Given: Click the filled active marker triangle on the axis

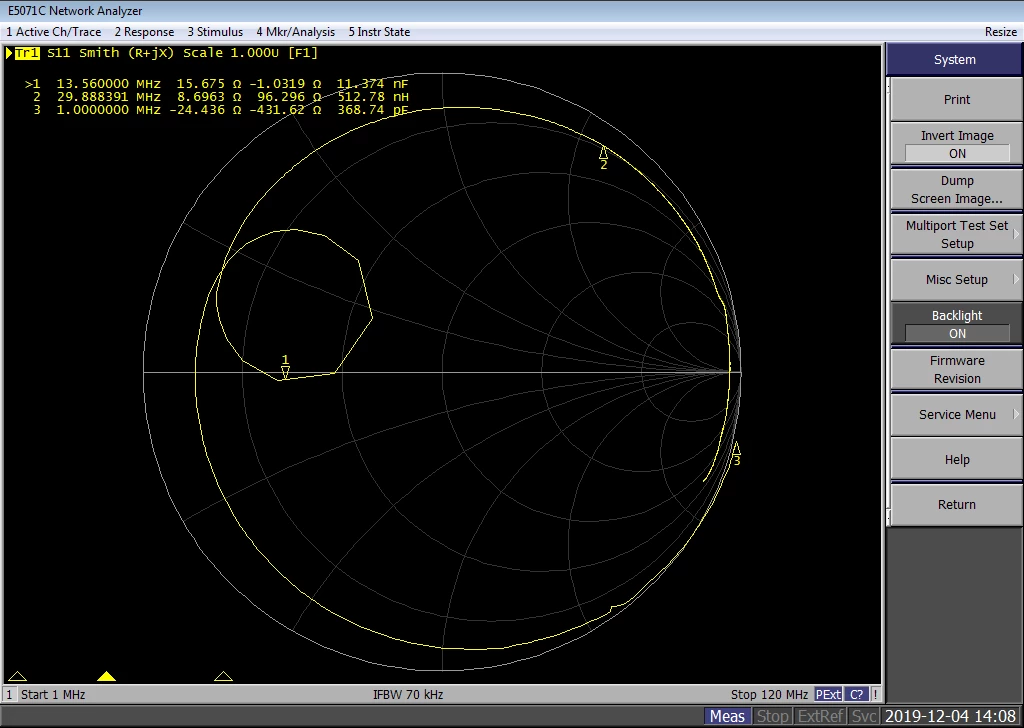Looking at the screenshot, I should coord(106,676).
